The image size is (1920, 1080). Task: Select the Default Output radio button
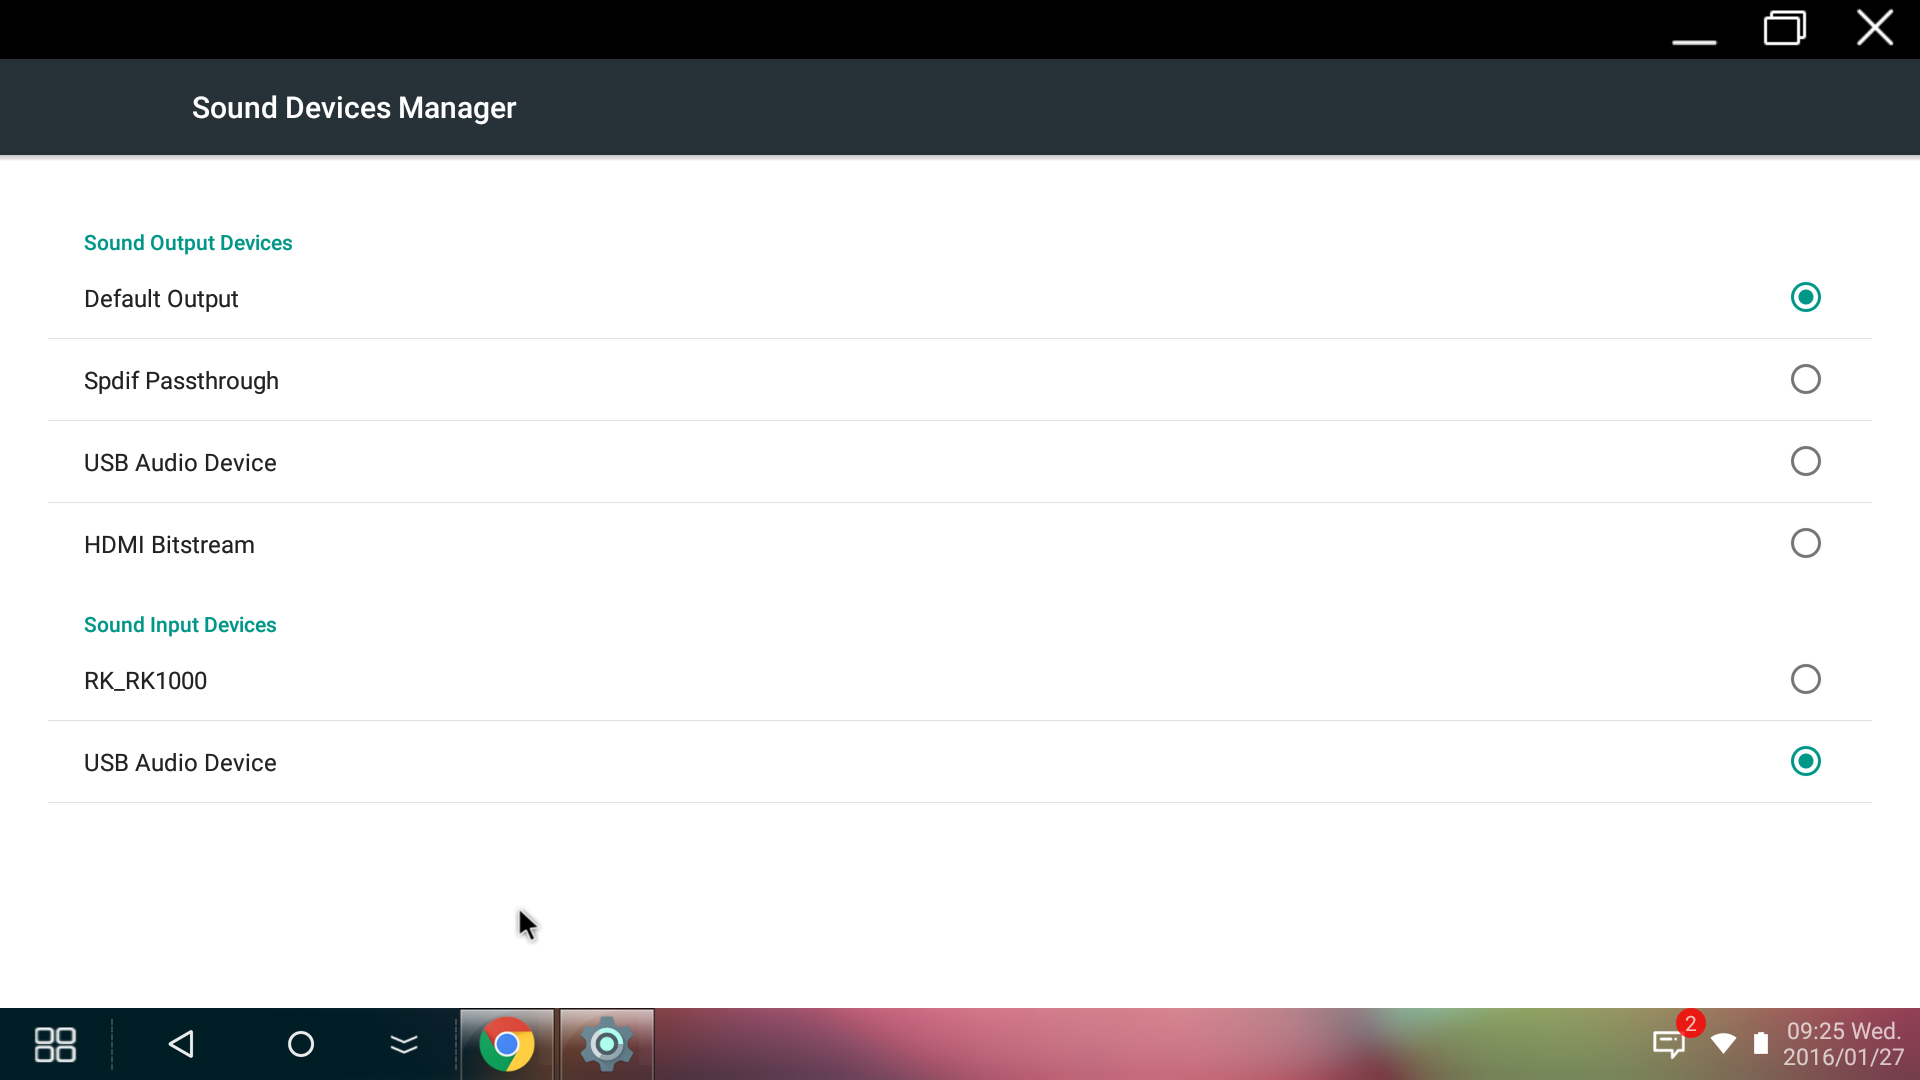pyautogui.click(x=1805, y=297)
